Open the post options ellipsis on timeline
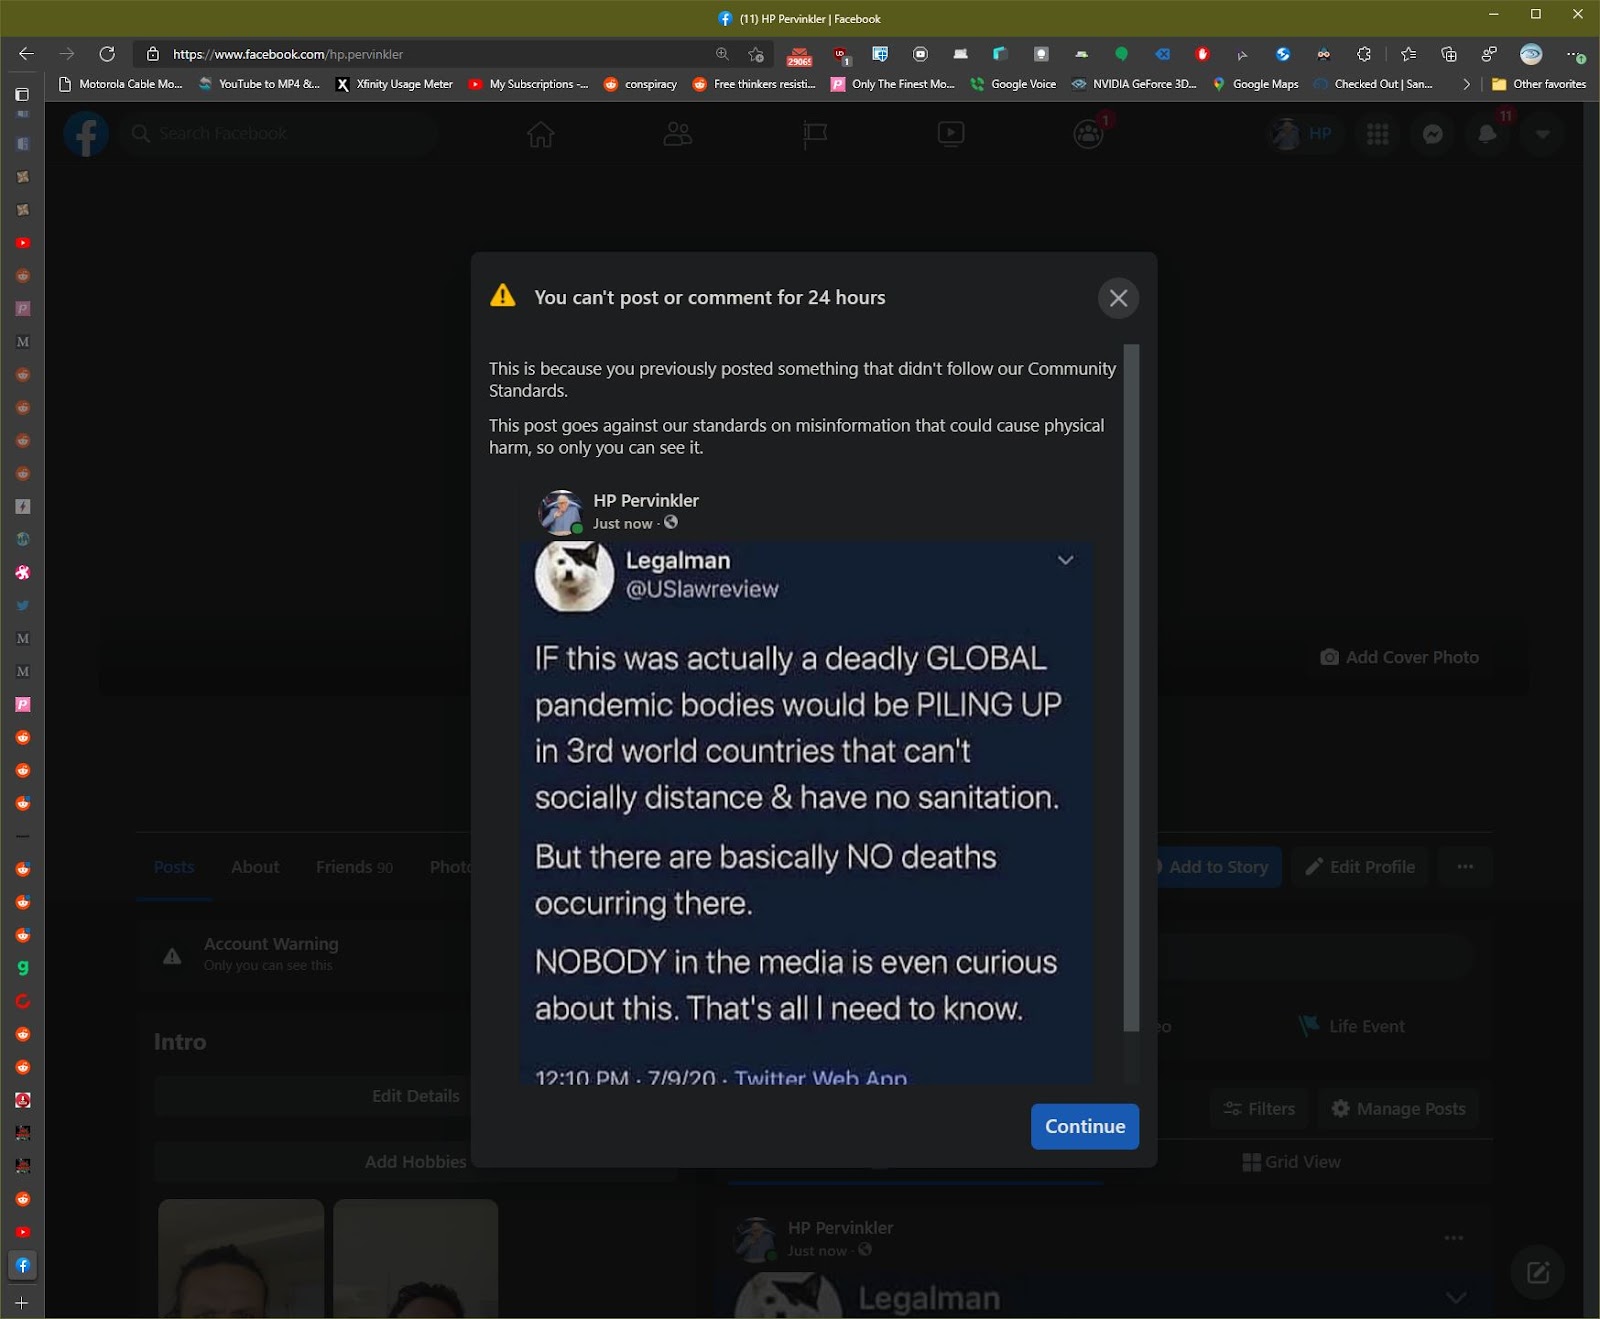This screenshot has height=1319, width=1600. click(x=1454, y=1238)
